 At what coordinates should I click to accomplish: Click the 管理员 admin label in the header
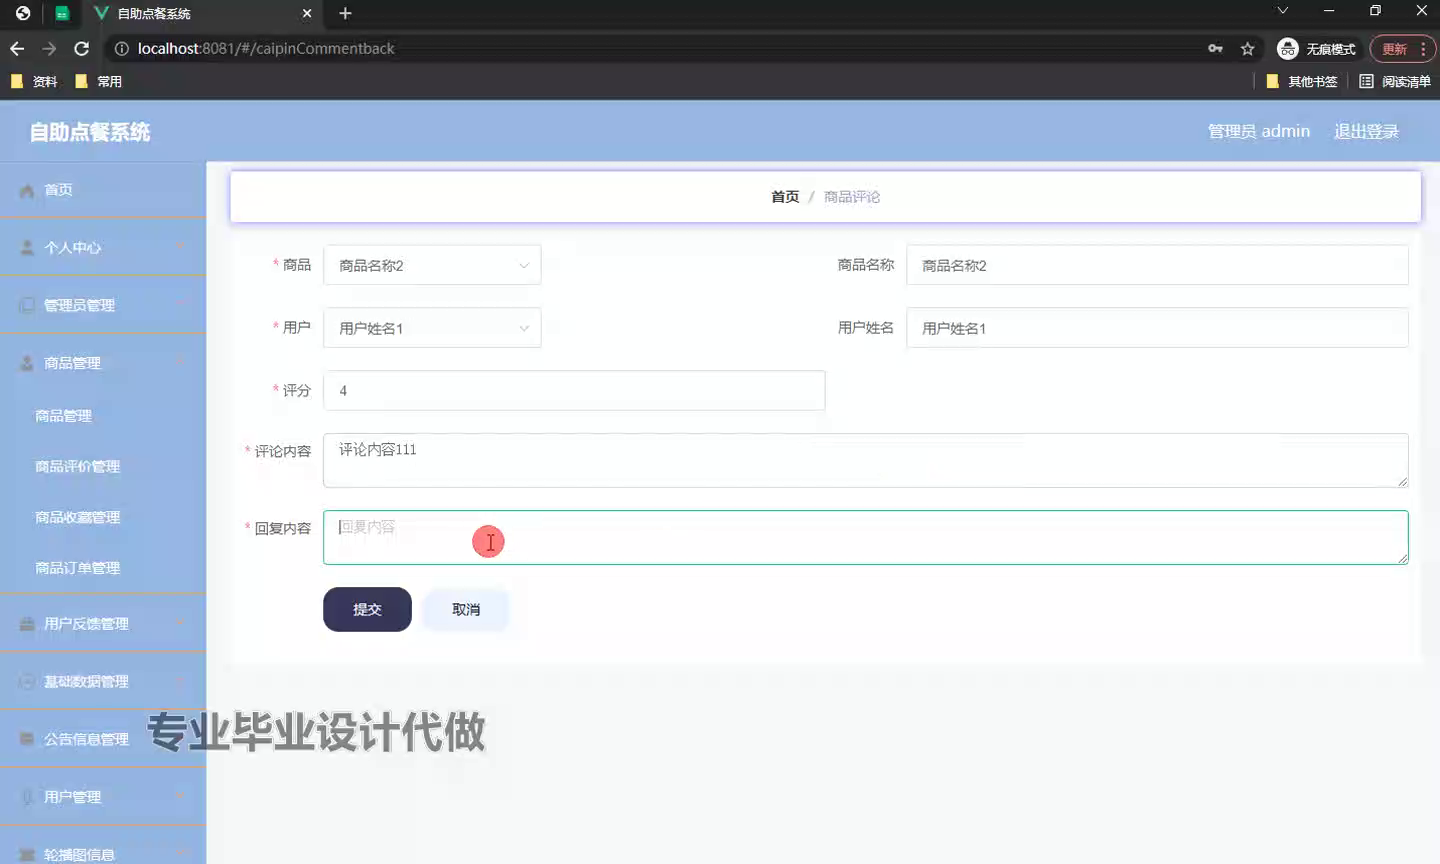[x=1258, y=131]
